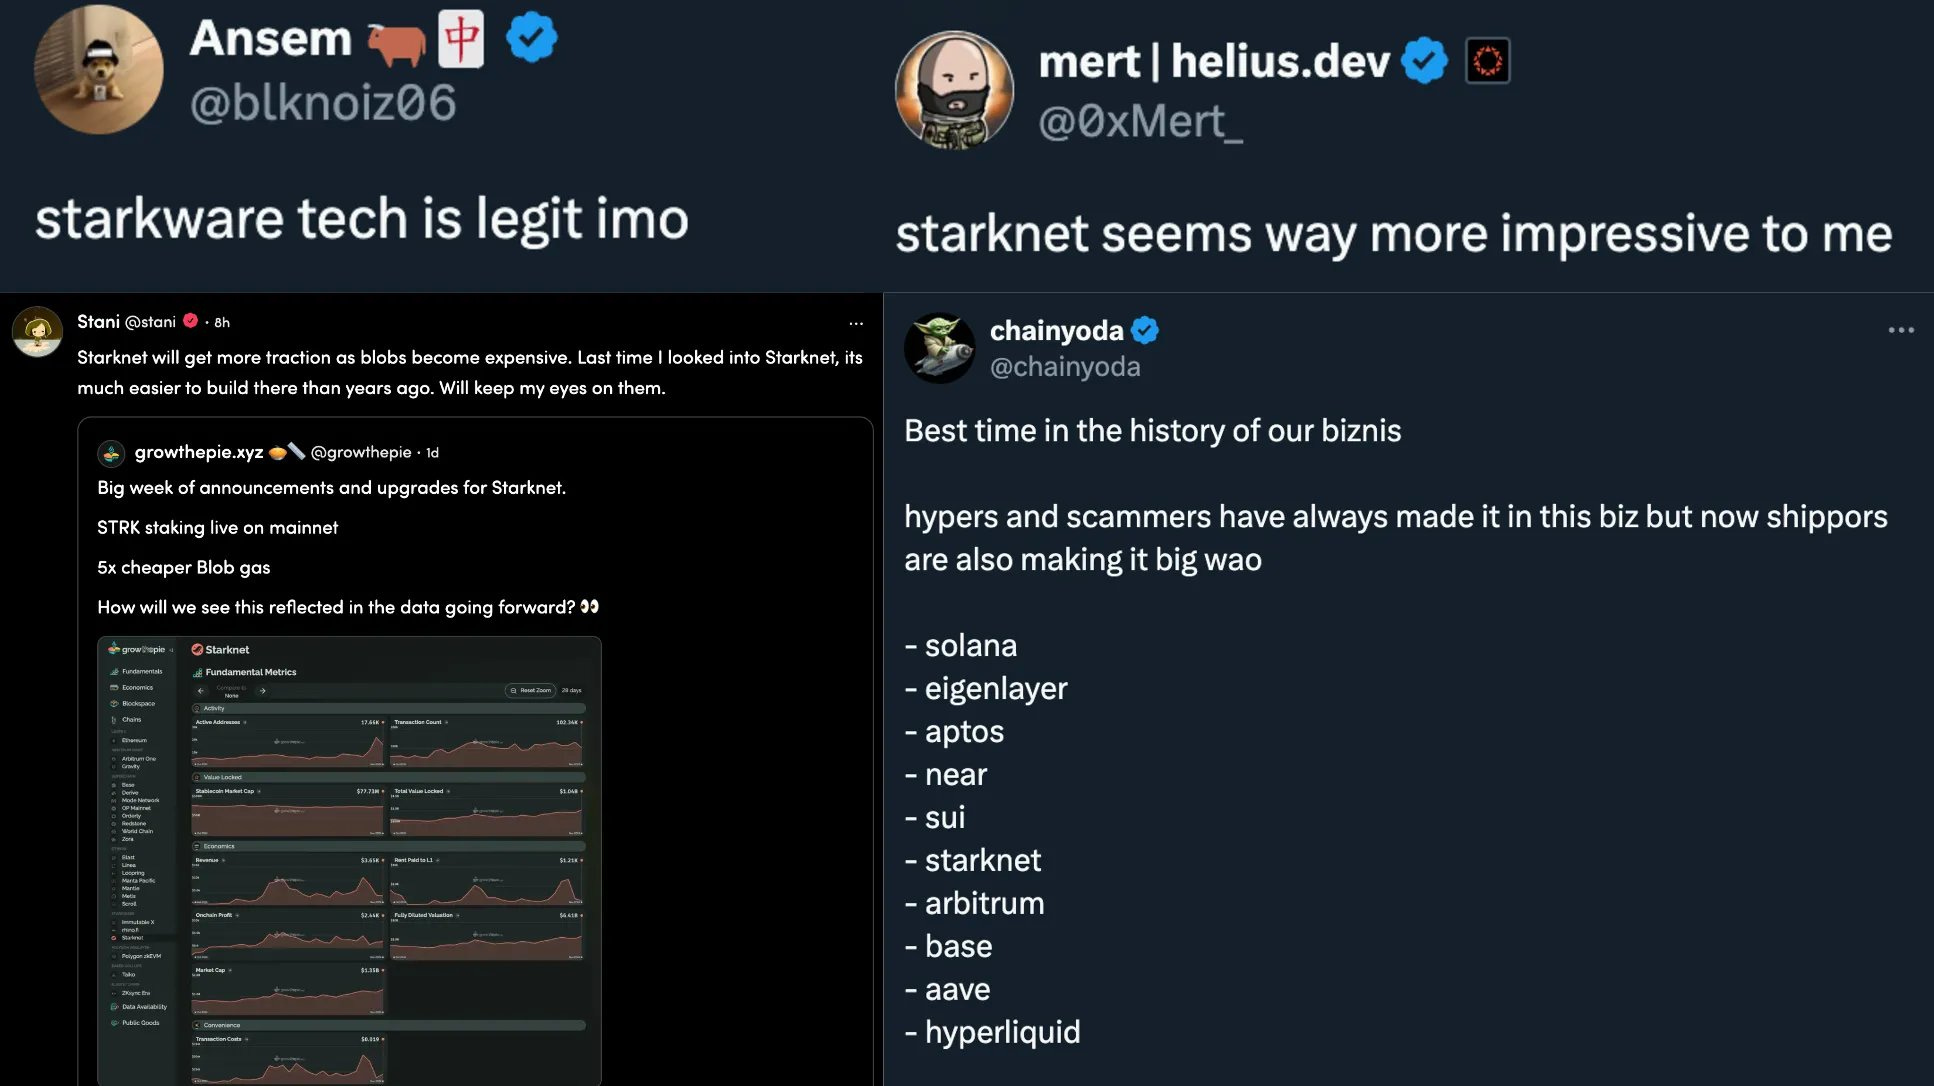Open the more options menu on chainyoda's tweet
This screenshot has height=1086, width=1934.
coord(1900,330)
